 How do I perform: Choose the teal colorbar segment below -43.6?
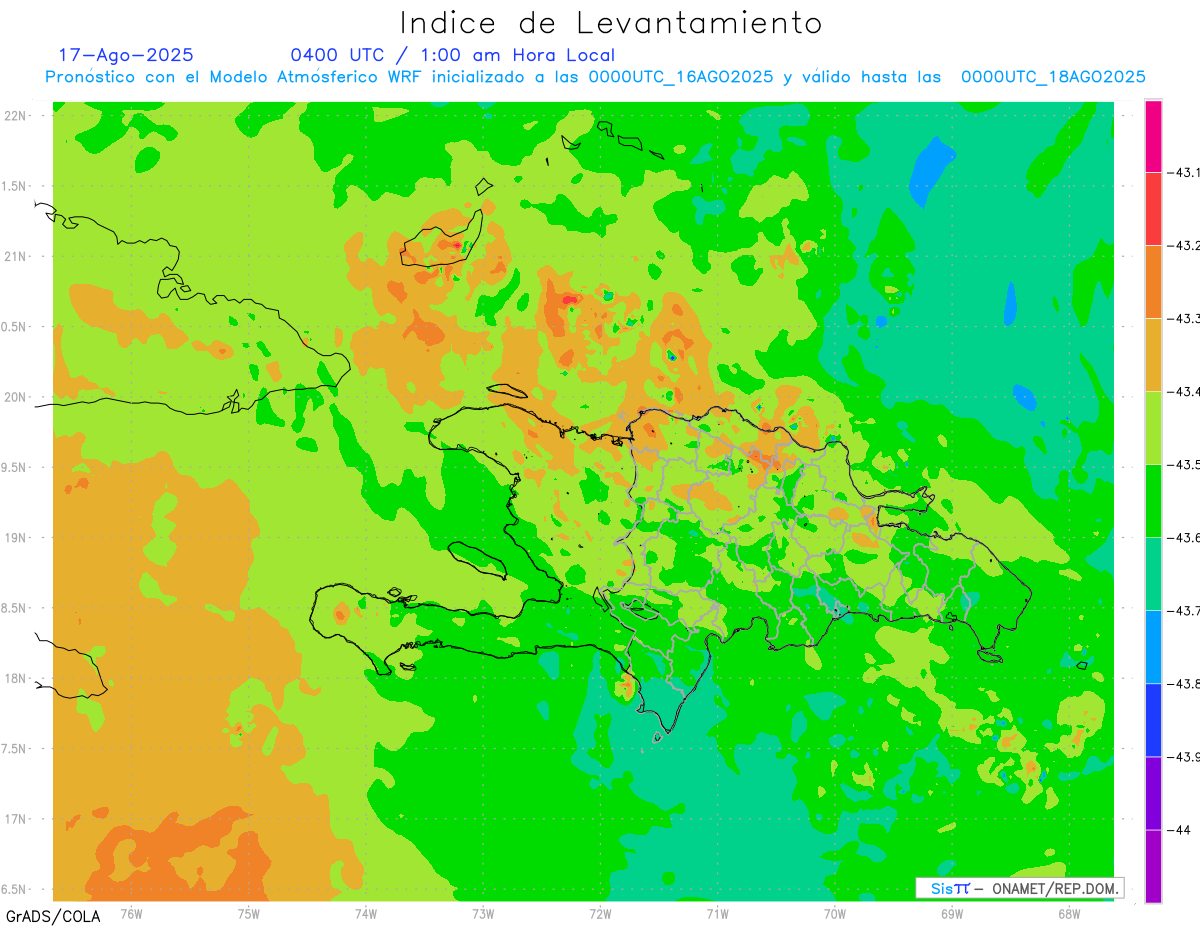pos(1153,574)
